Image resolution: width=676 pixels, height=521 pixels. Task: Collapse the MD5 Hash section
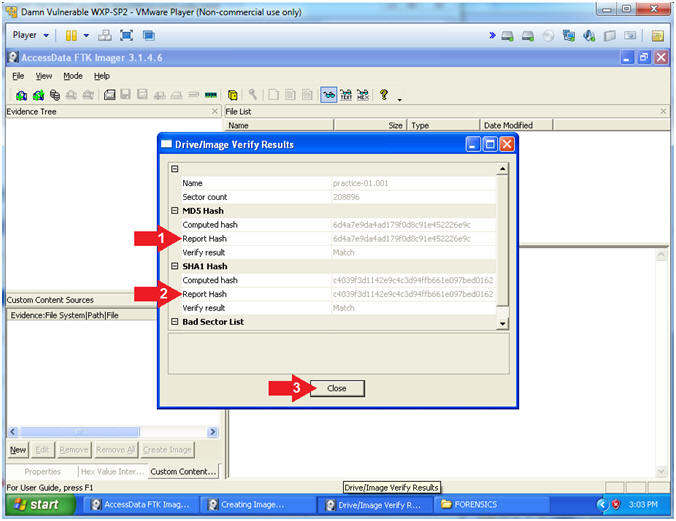coord(175,210)
